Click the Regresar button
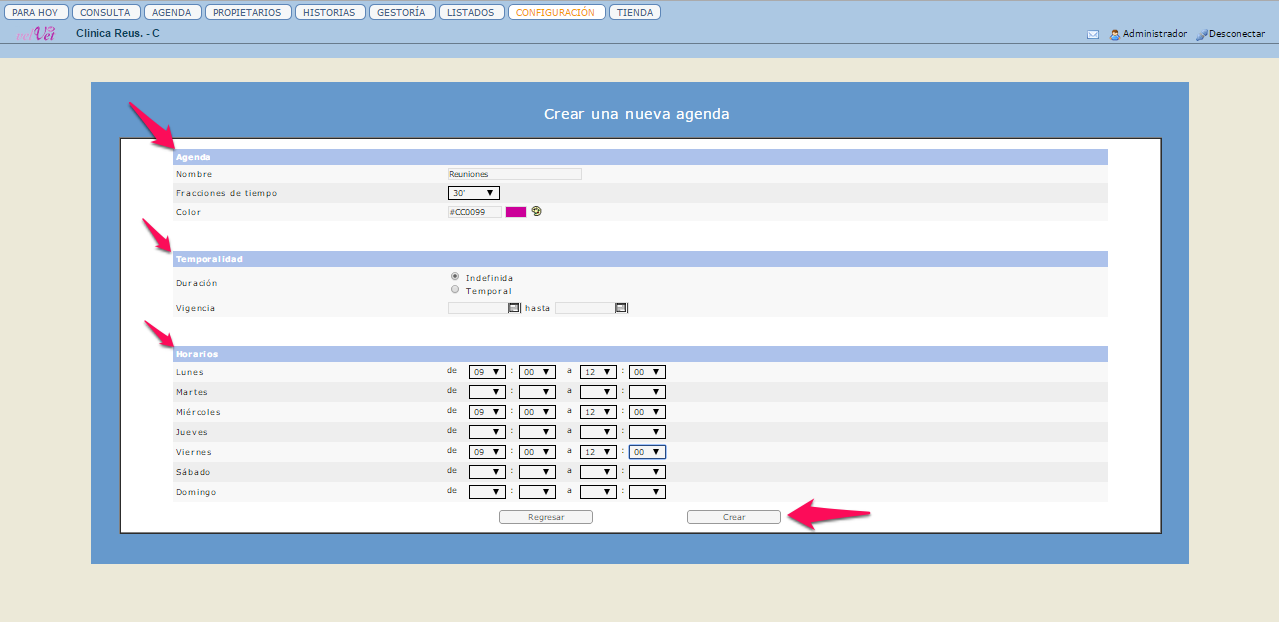The height and width of the screenshot is (622, 1279). 546,517
